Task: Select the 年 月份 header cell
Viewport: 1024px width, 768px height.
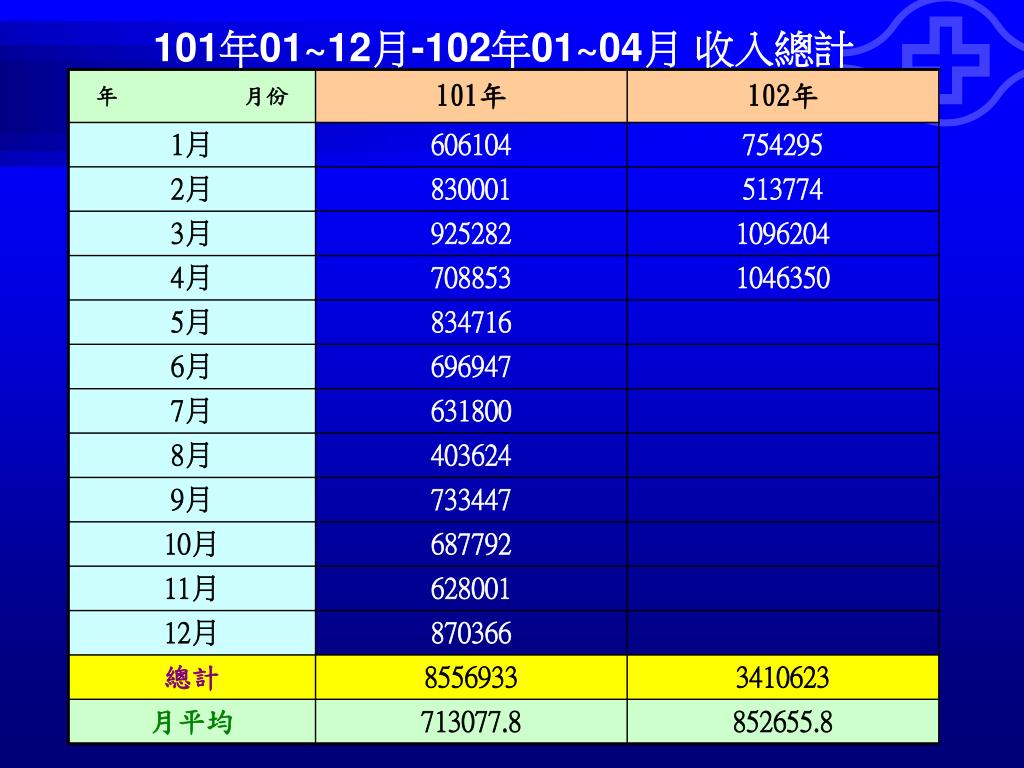Action: point(193,97)
